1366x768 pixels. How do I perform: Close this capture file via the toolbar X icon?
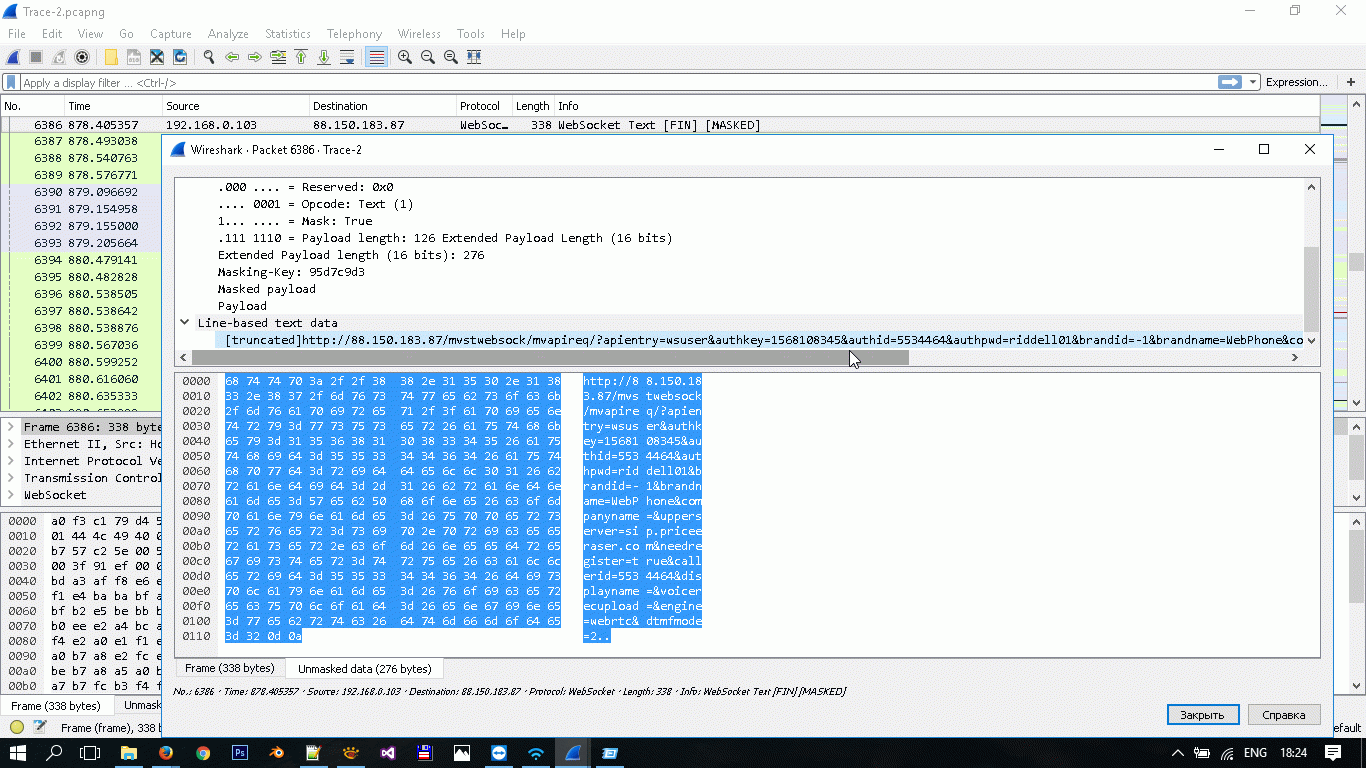(x=157, y=57)
